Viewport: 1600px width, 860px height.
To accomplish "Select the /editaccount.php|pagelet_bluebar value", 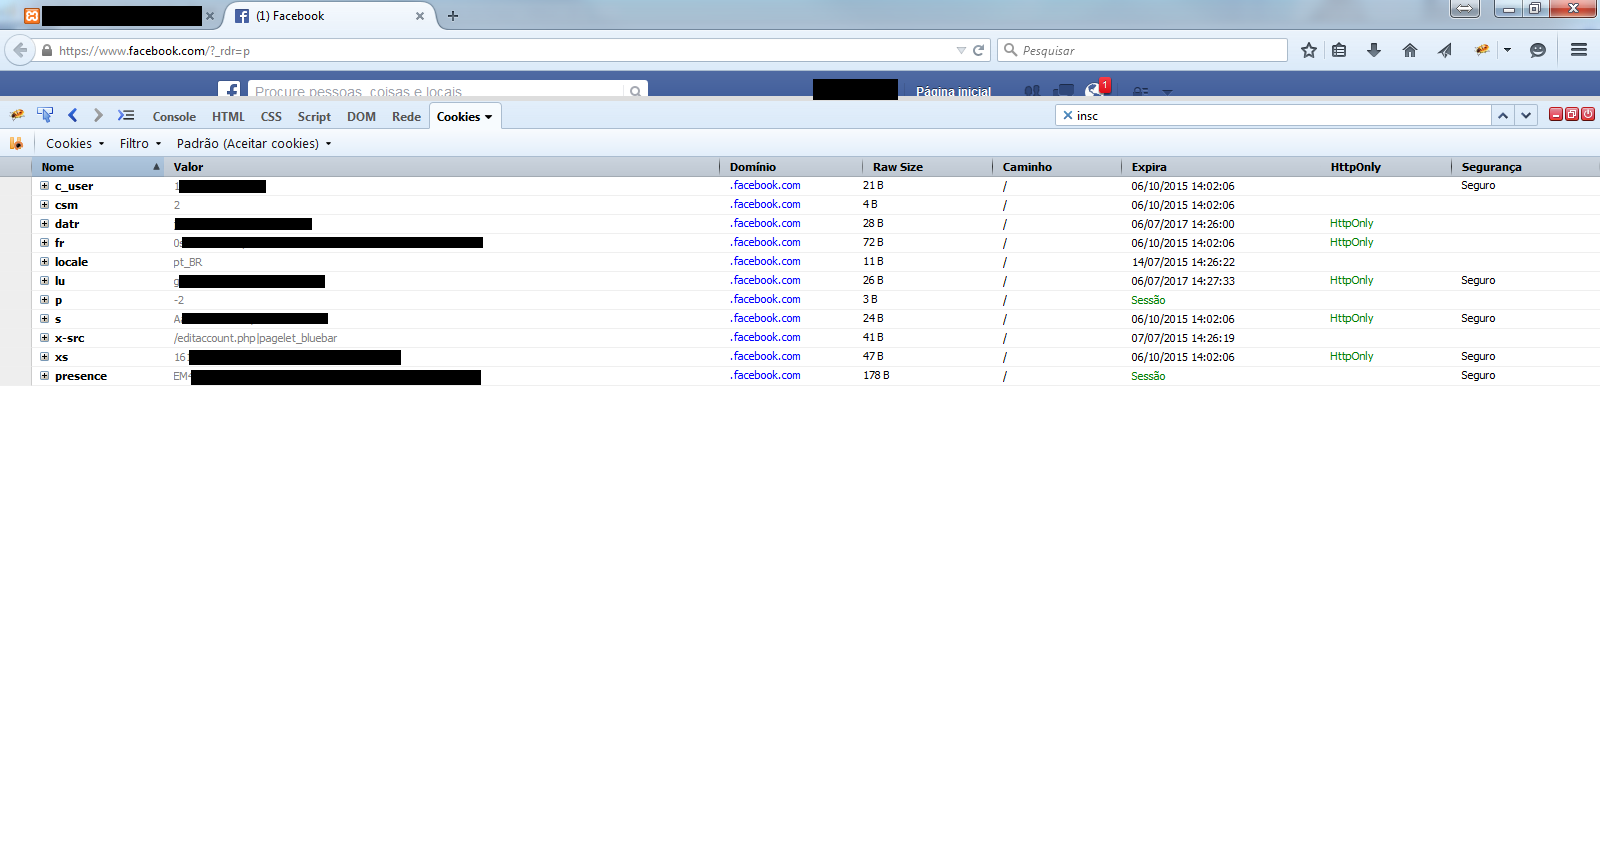I will point(255,338).
